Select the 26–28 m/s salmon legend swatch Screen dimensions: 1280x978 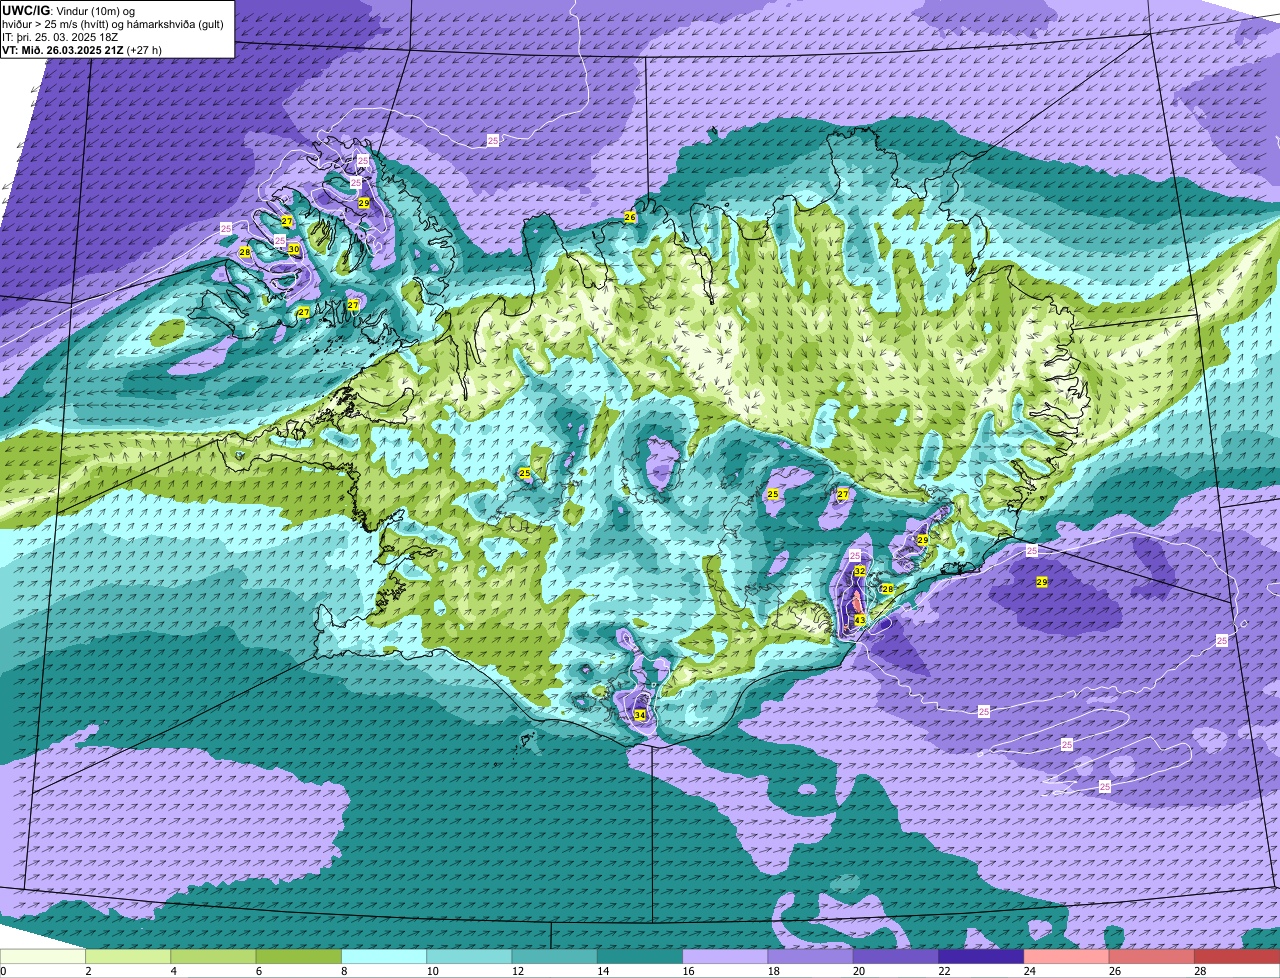pos(1152,956)
